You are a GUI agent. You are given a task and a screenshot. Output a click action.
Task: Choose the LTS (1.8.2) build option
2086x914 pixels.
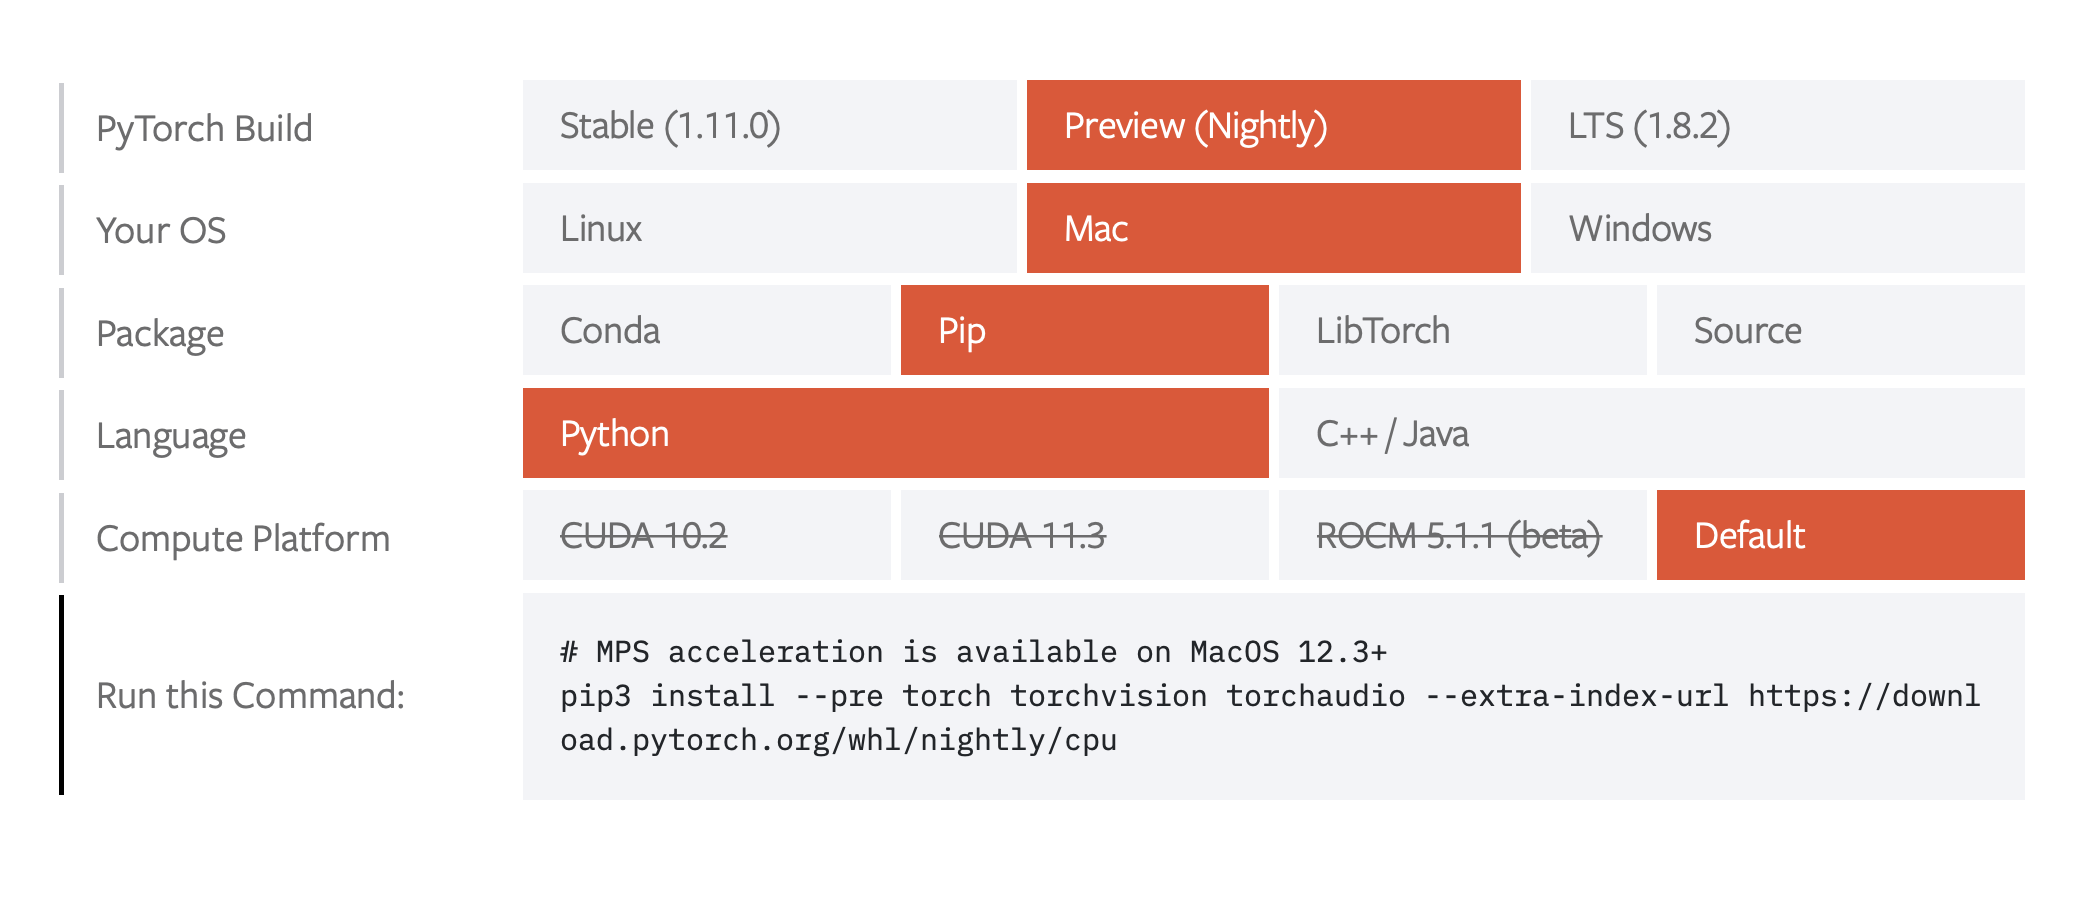(1776, 126)
